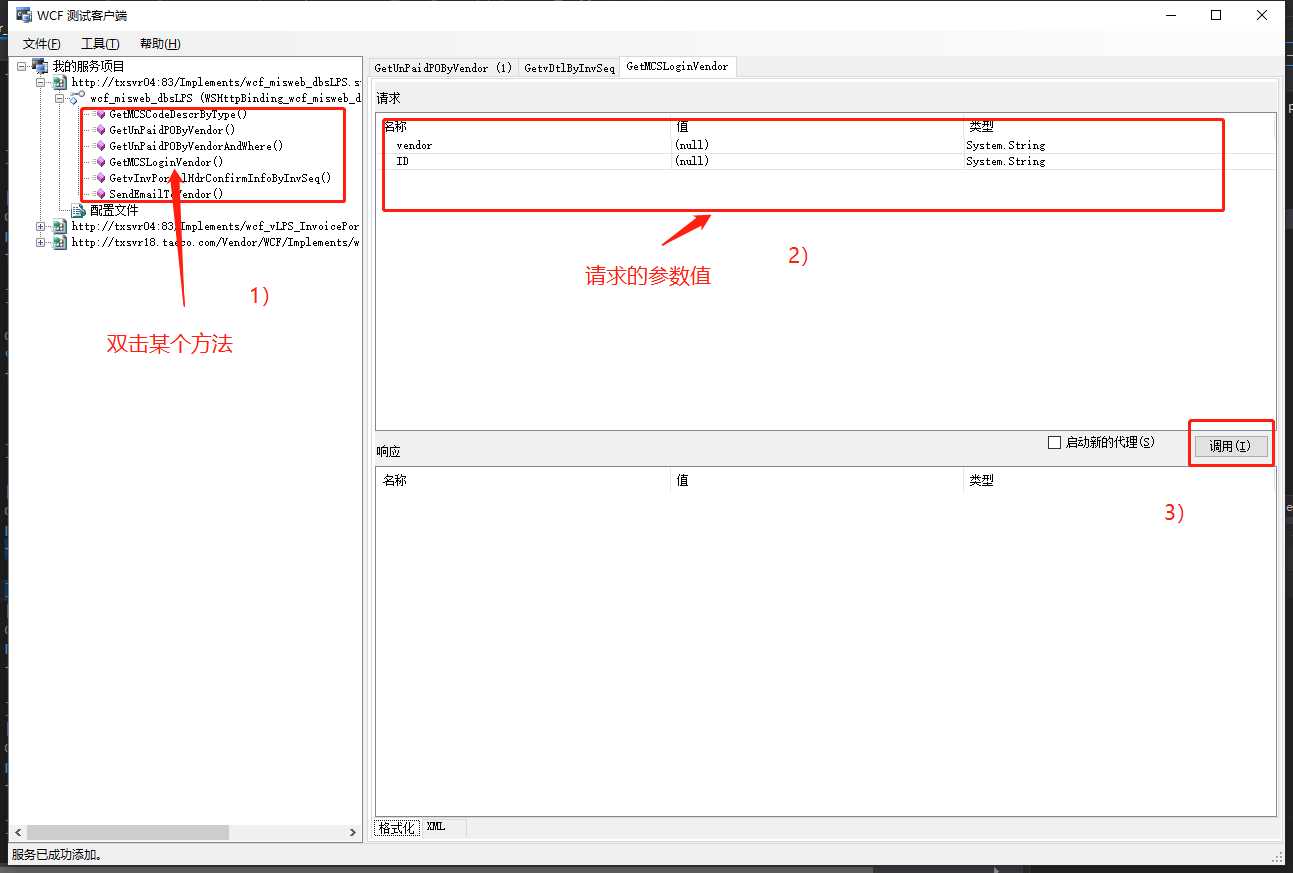The width and height of the screenshot is (1293, 873).
Task: Select GetUnPaidPOByVendorAndWhere() in the tree
Action: click(x=196, y=146)
